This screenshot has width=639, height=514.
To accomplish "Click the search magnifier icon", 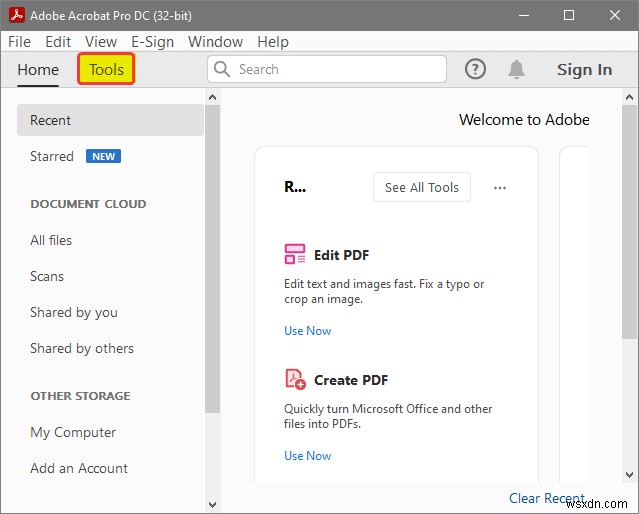I will (222, 69).
